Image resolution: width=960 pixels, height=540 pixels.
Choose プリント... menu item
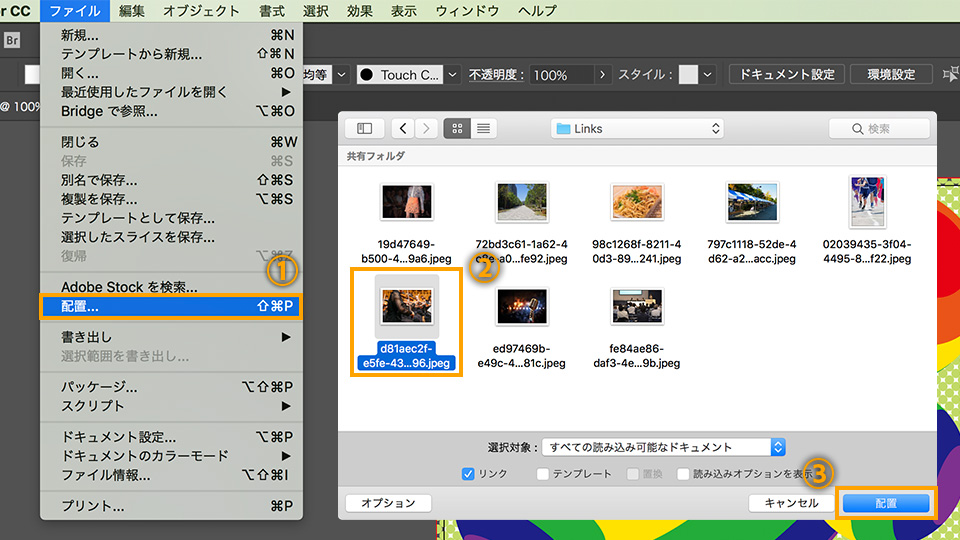point(171,506)
